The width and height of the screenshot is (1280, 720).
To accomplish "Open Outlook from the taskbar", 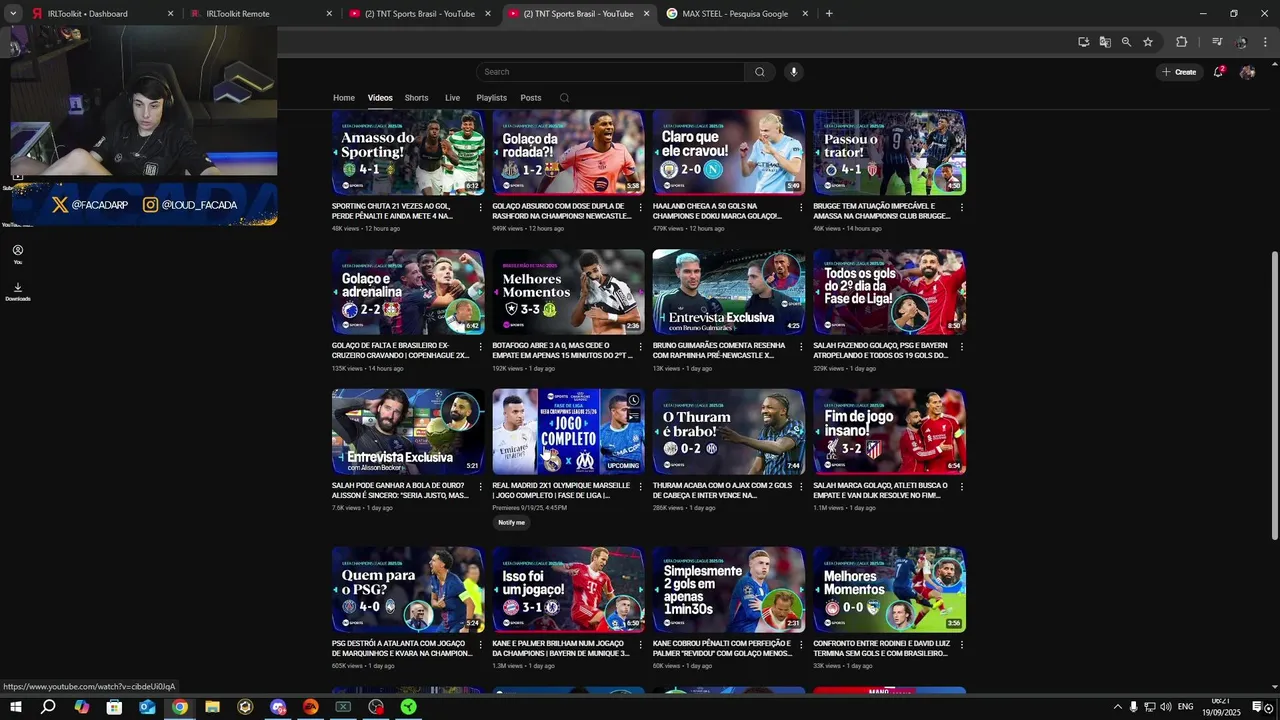I will (x=147, y=707).
